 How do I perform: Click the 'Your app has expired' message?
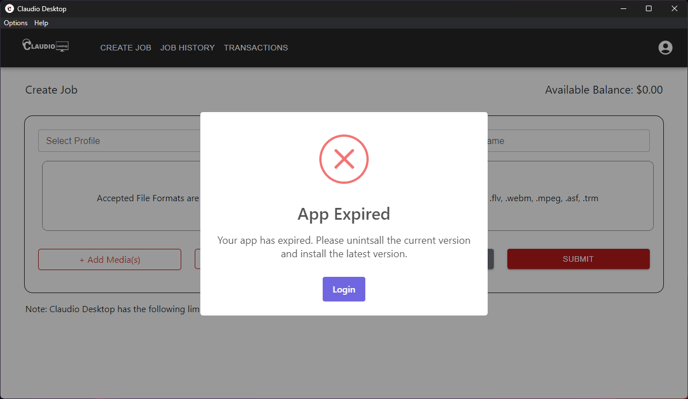344,247
